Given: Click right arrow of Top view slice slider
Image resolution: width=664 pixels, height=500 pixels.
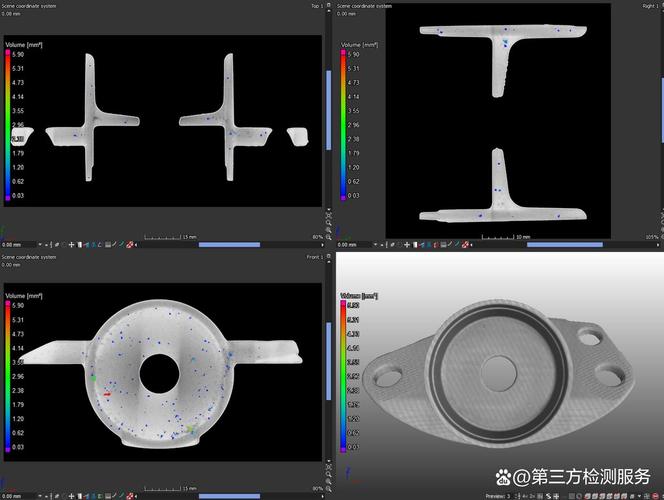Looking at the screenshot, I should coord(323,244).
